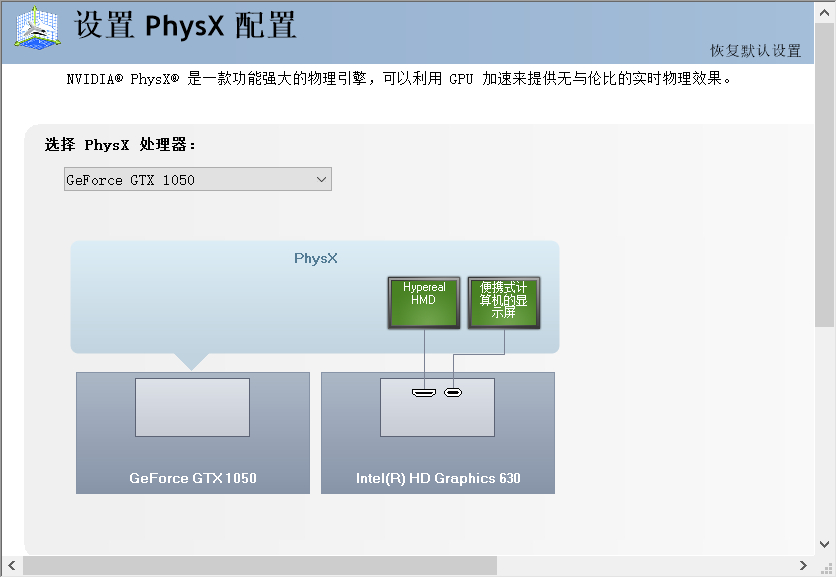Click the horizontal scrollbar thumb
The width and height of the screenshot is (837, 578).
(x=259, y=566)
